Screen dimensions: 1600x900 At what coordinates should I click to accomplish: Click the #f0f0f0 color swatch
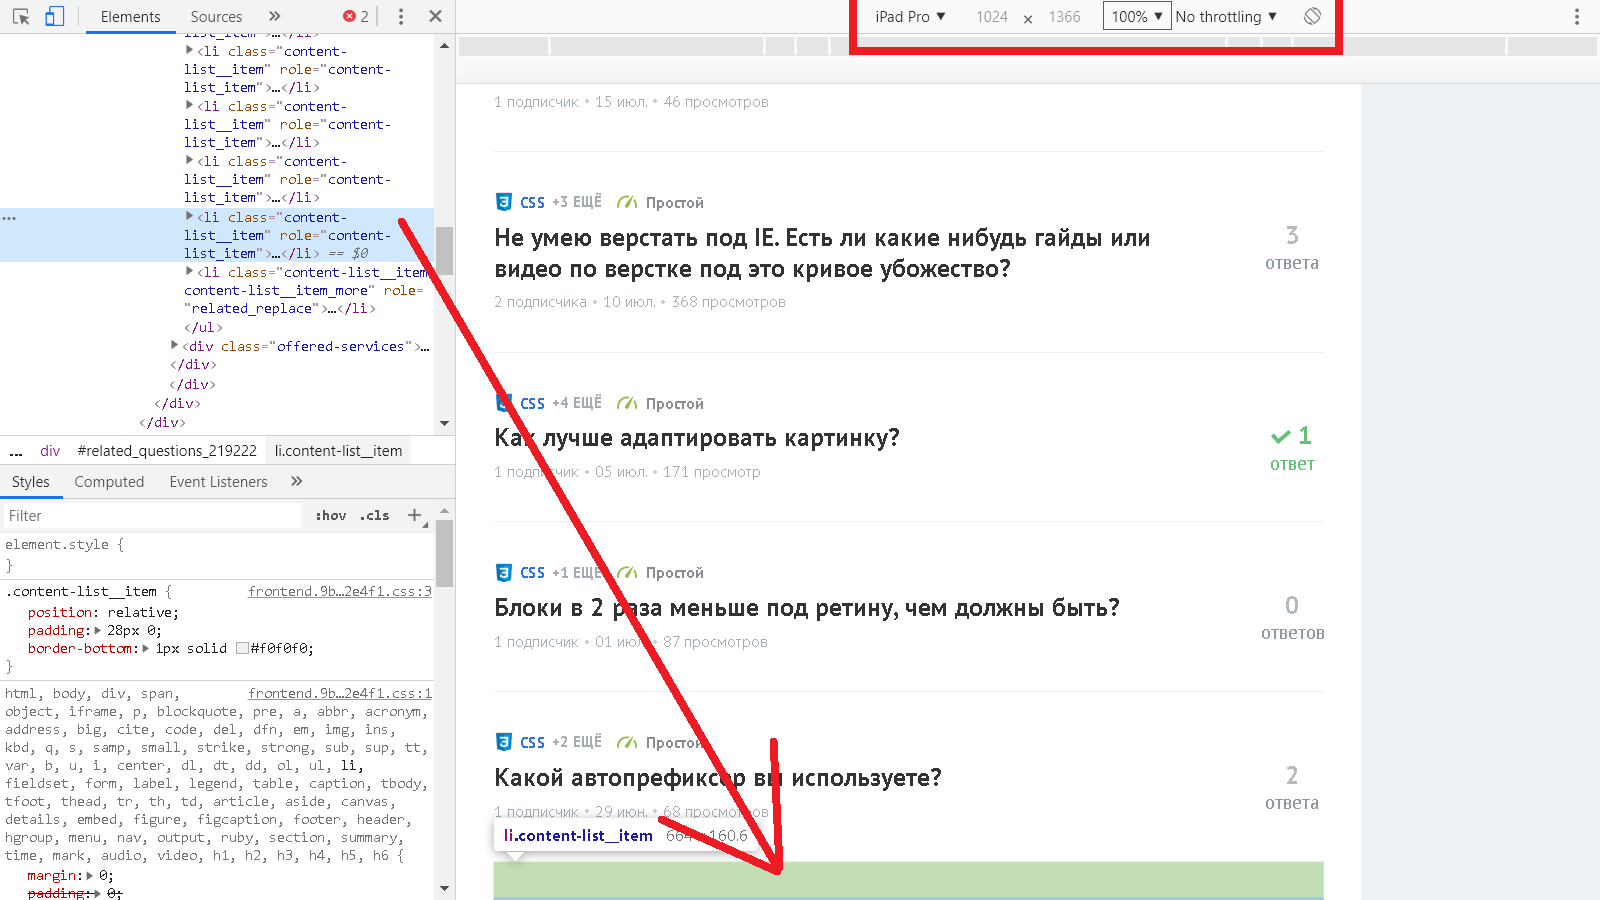(242, 648)
